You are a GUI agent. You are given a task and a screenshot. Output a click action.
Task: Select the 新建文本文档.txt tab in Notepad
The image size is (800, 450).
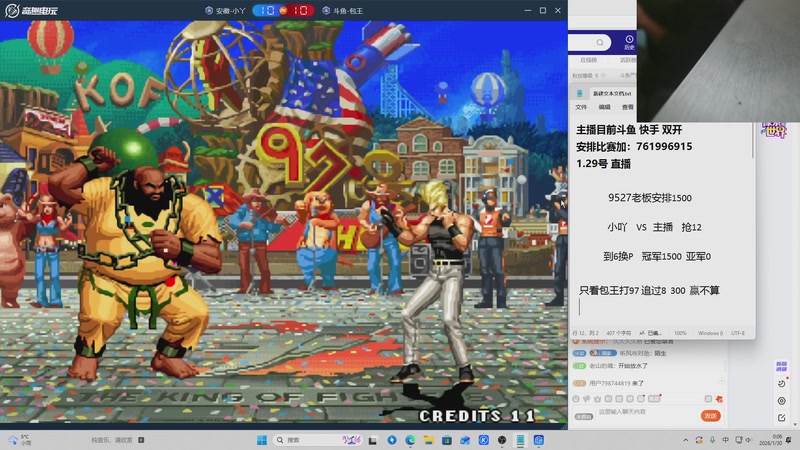pos(612,93)
